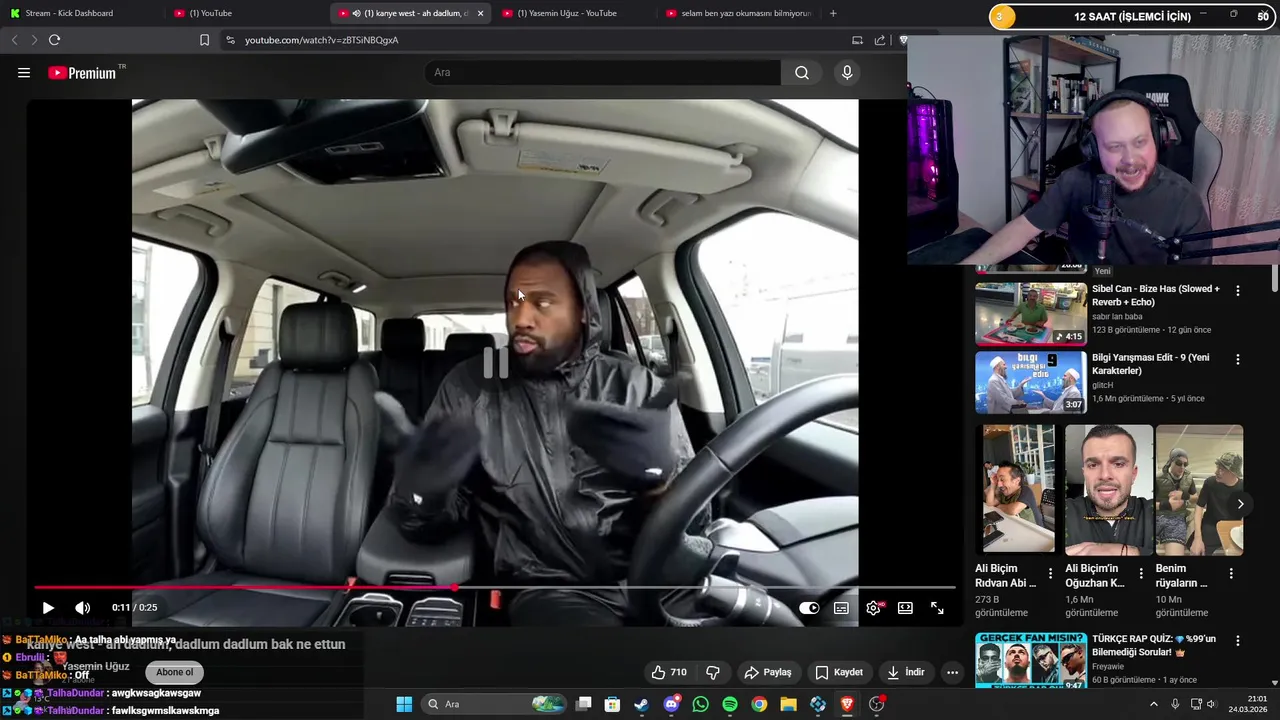This screenshot has width=1280, height=720.
Task: Open Steam from the taskbar
Action: 641,704
